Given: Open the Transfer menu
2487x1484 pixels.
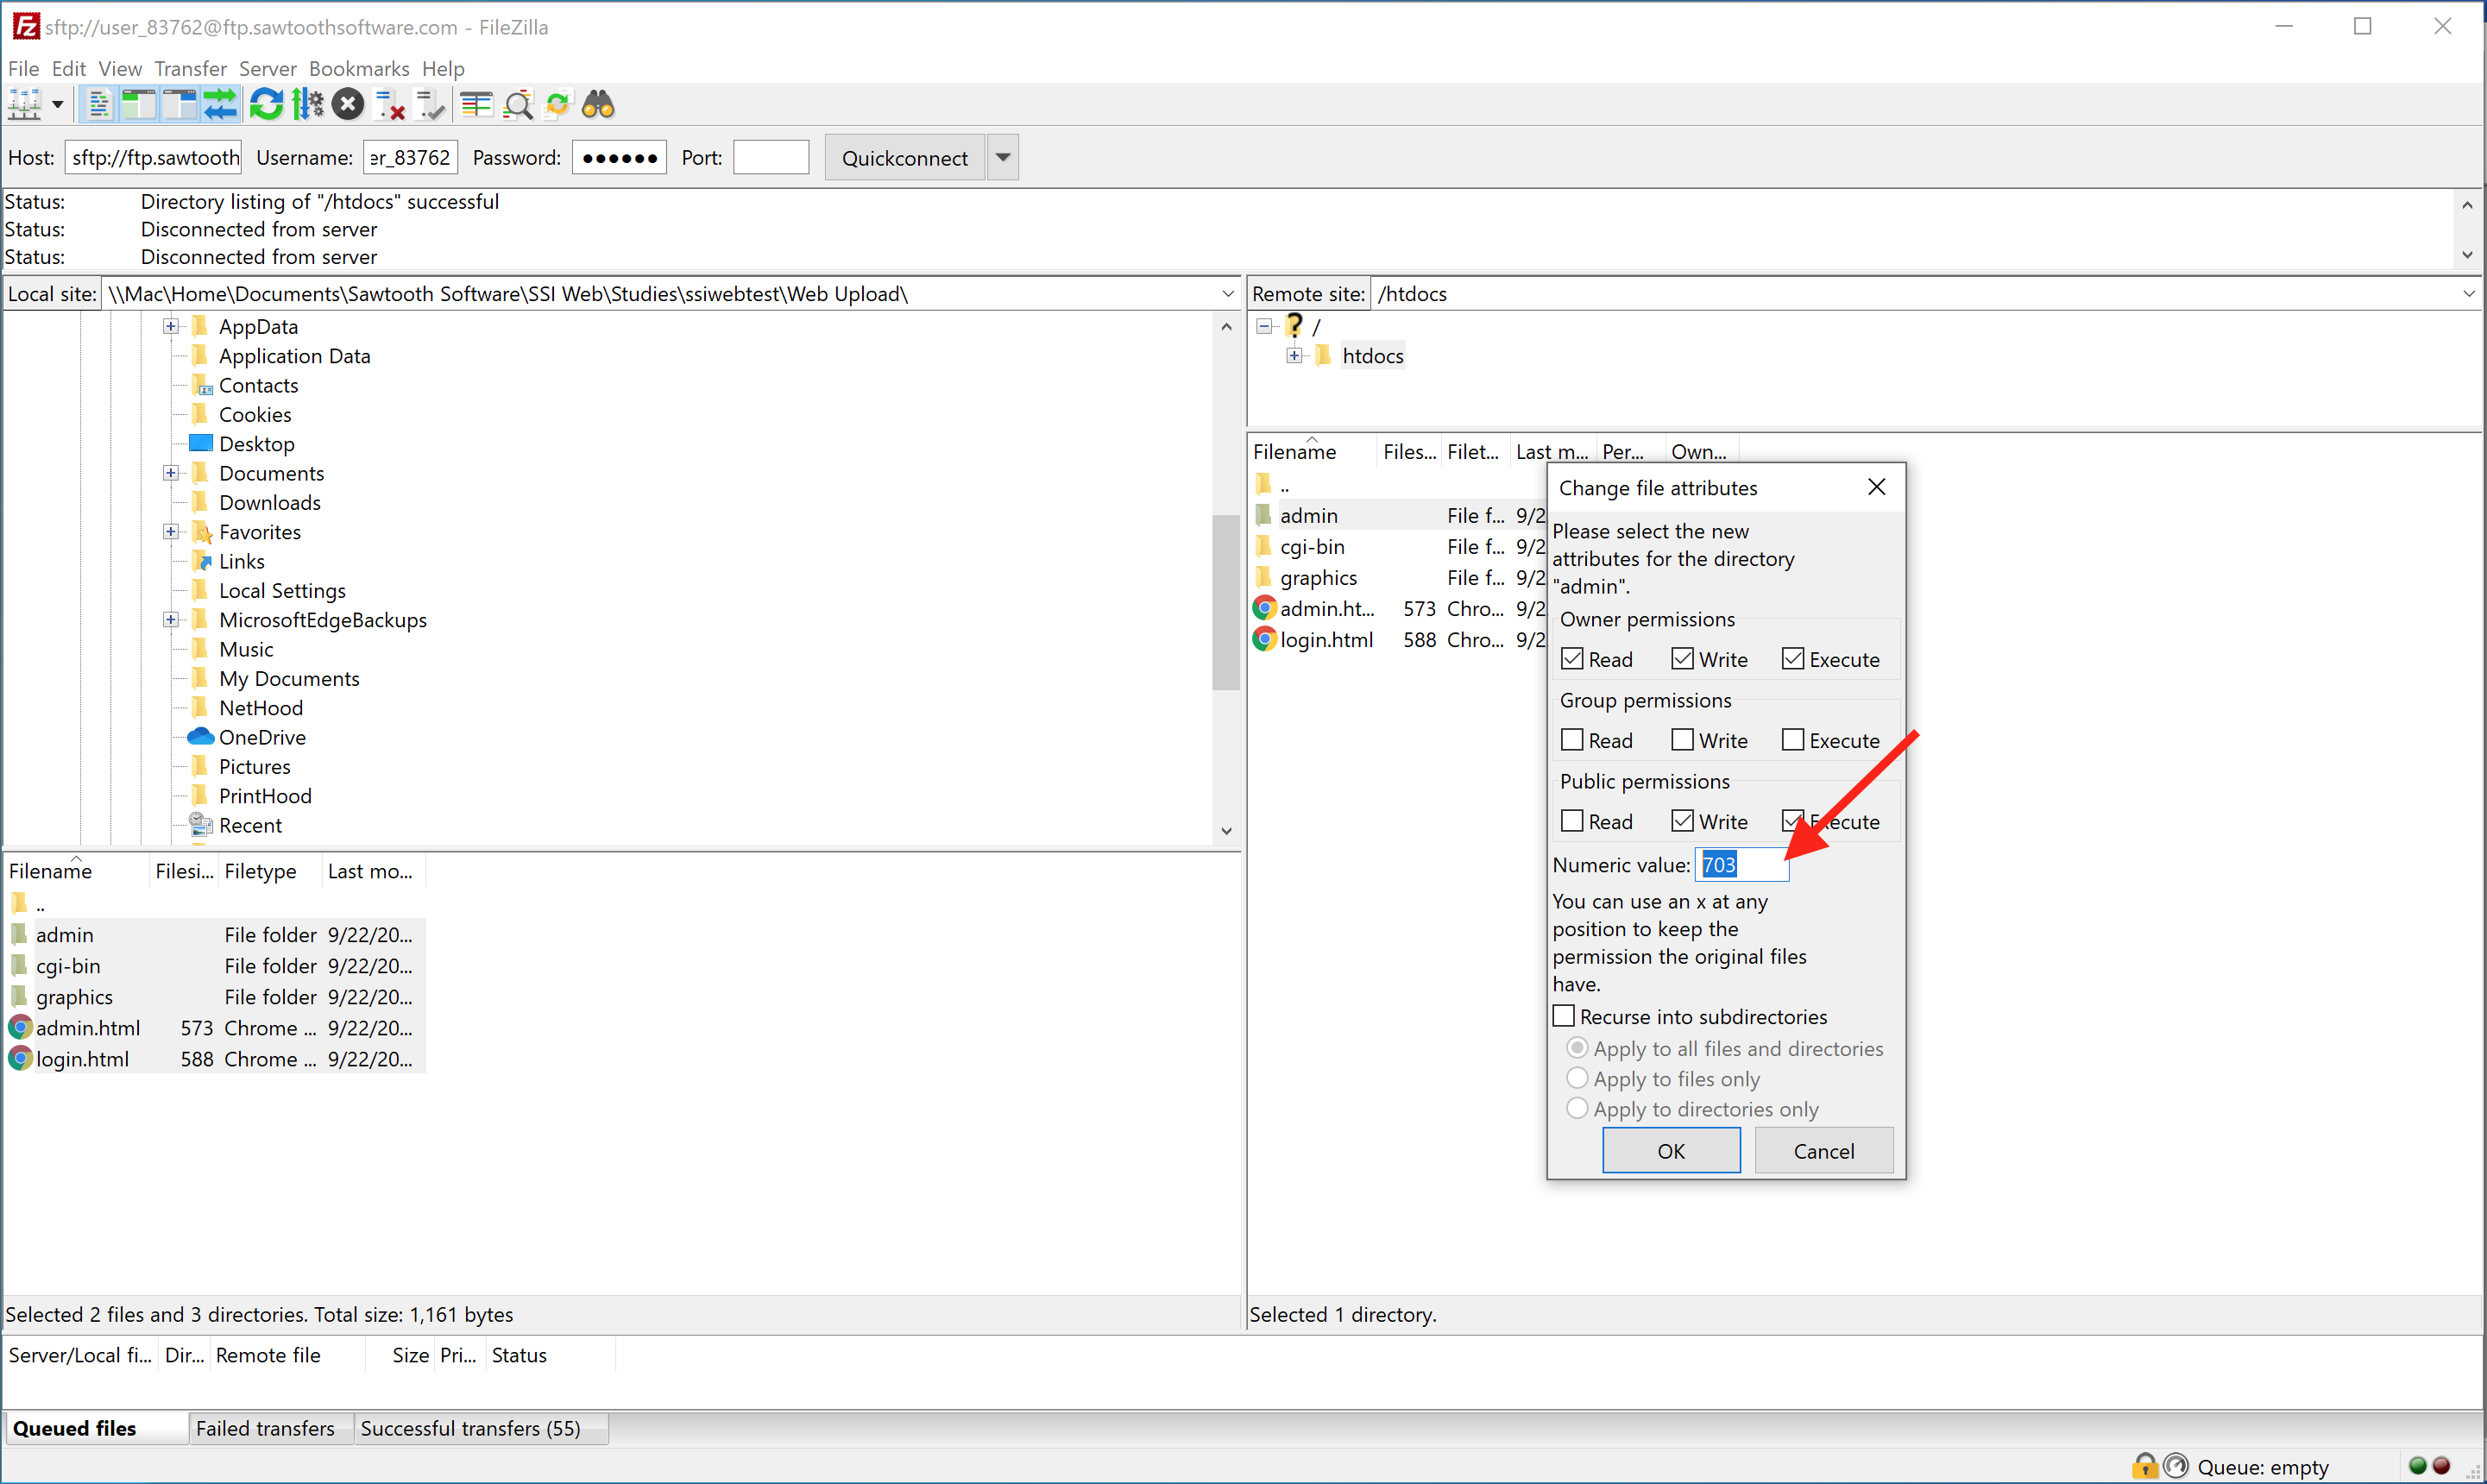Looking at the screenshot, I should [191, 66].
